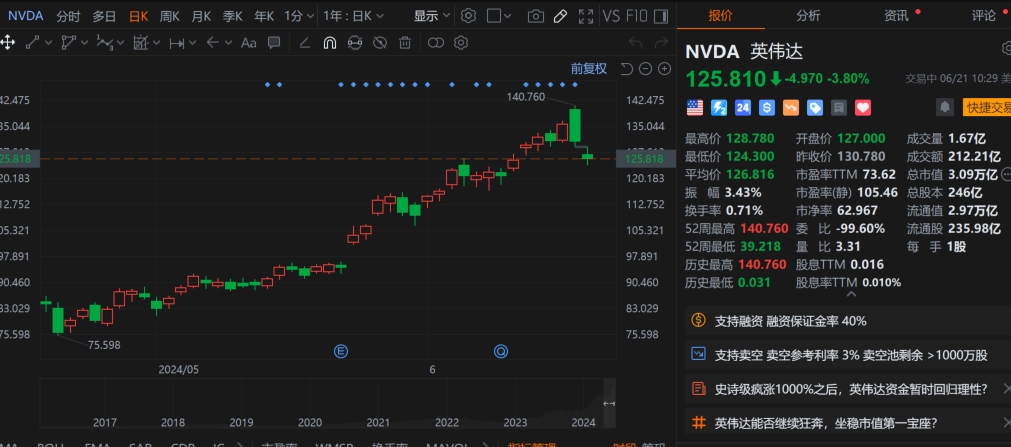Open the 分析 analysis tab

point(809,15)
